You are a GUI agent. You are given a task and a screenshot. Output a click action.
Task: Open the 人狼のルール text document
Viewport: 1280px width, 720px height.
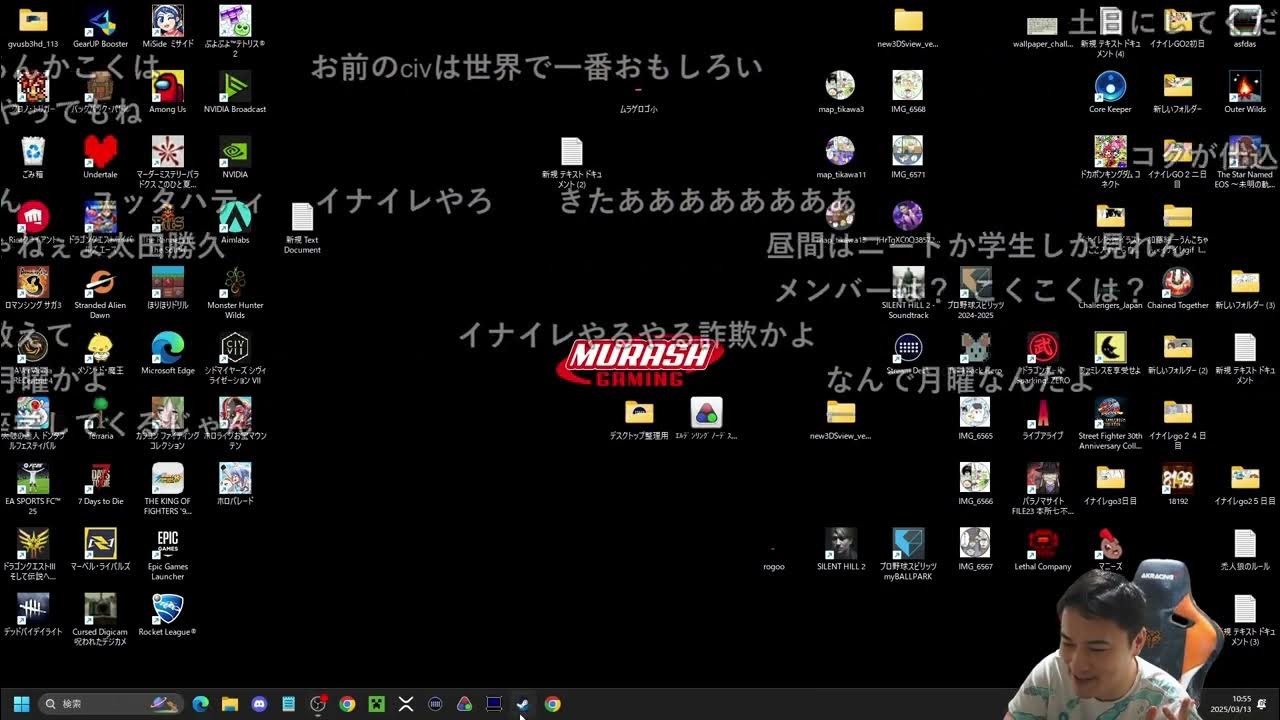tap(1245, 544)
